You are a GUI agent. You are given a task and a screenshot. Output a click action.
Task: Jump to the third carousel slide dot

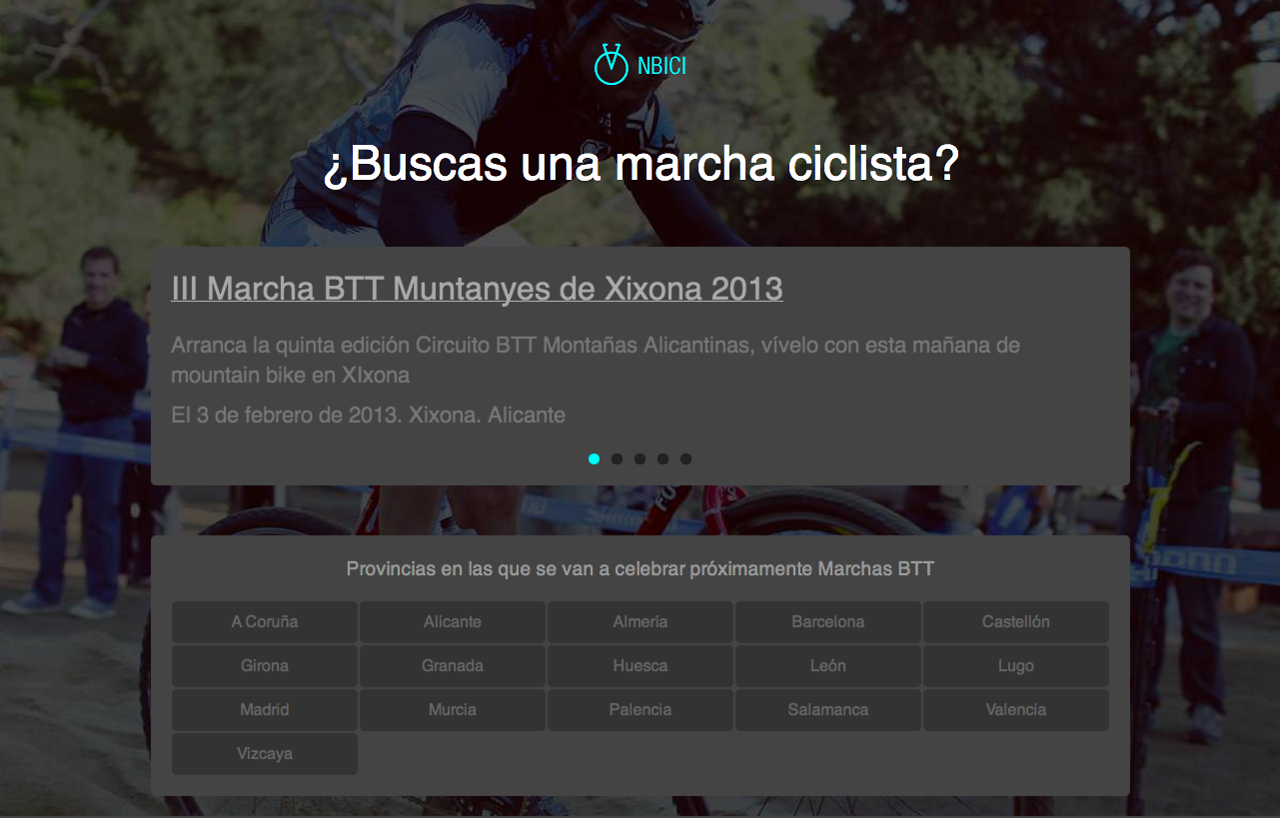coord(640,459)
